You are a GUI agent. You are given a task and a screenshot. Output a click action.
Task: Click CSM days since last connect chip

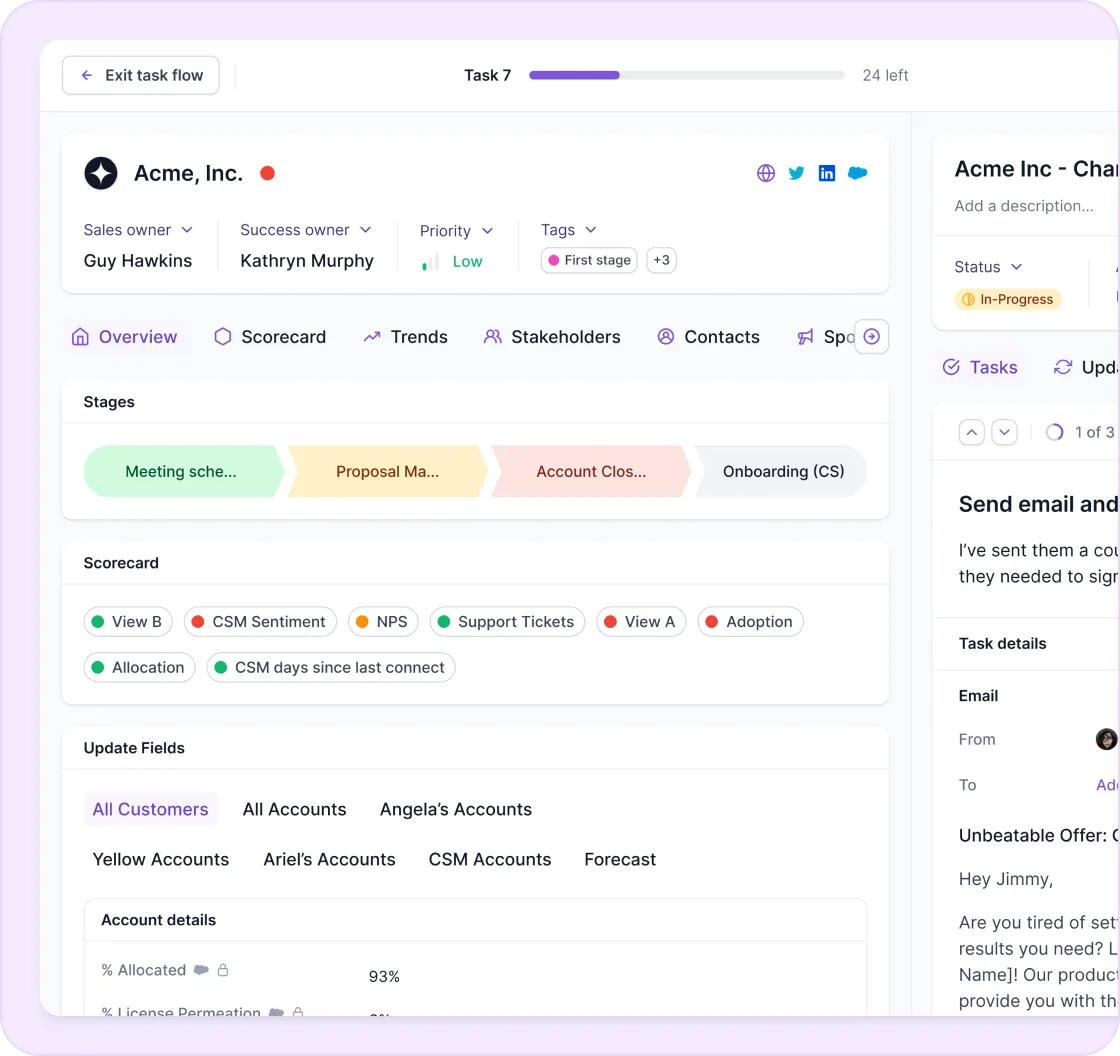click(x=331, y=667)
